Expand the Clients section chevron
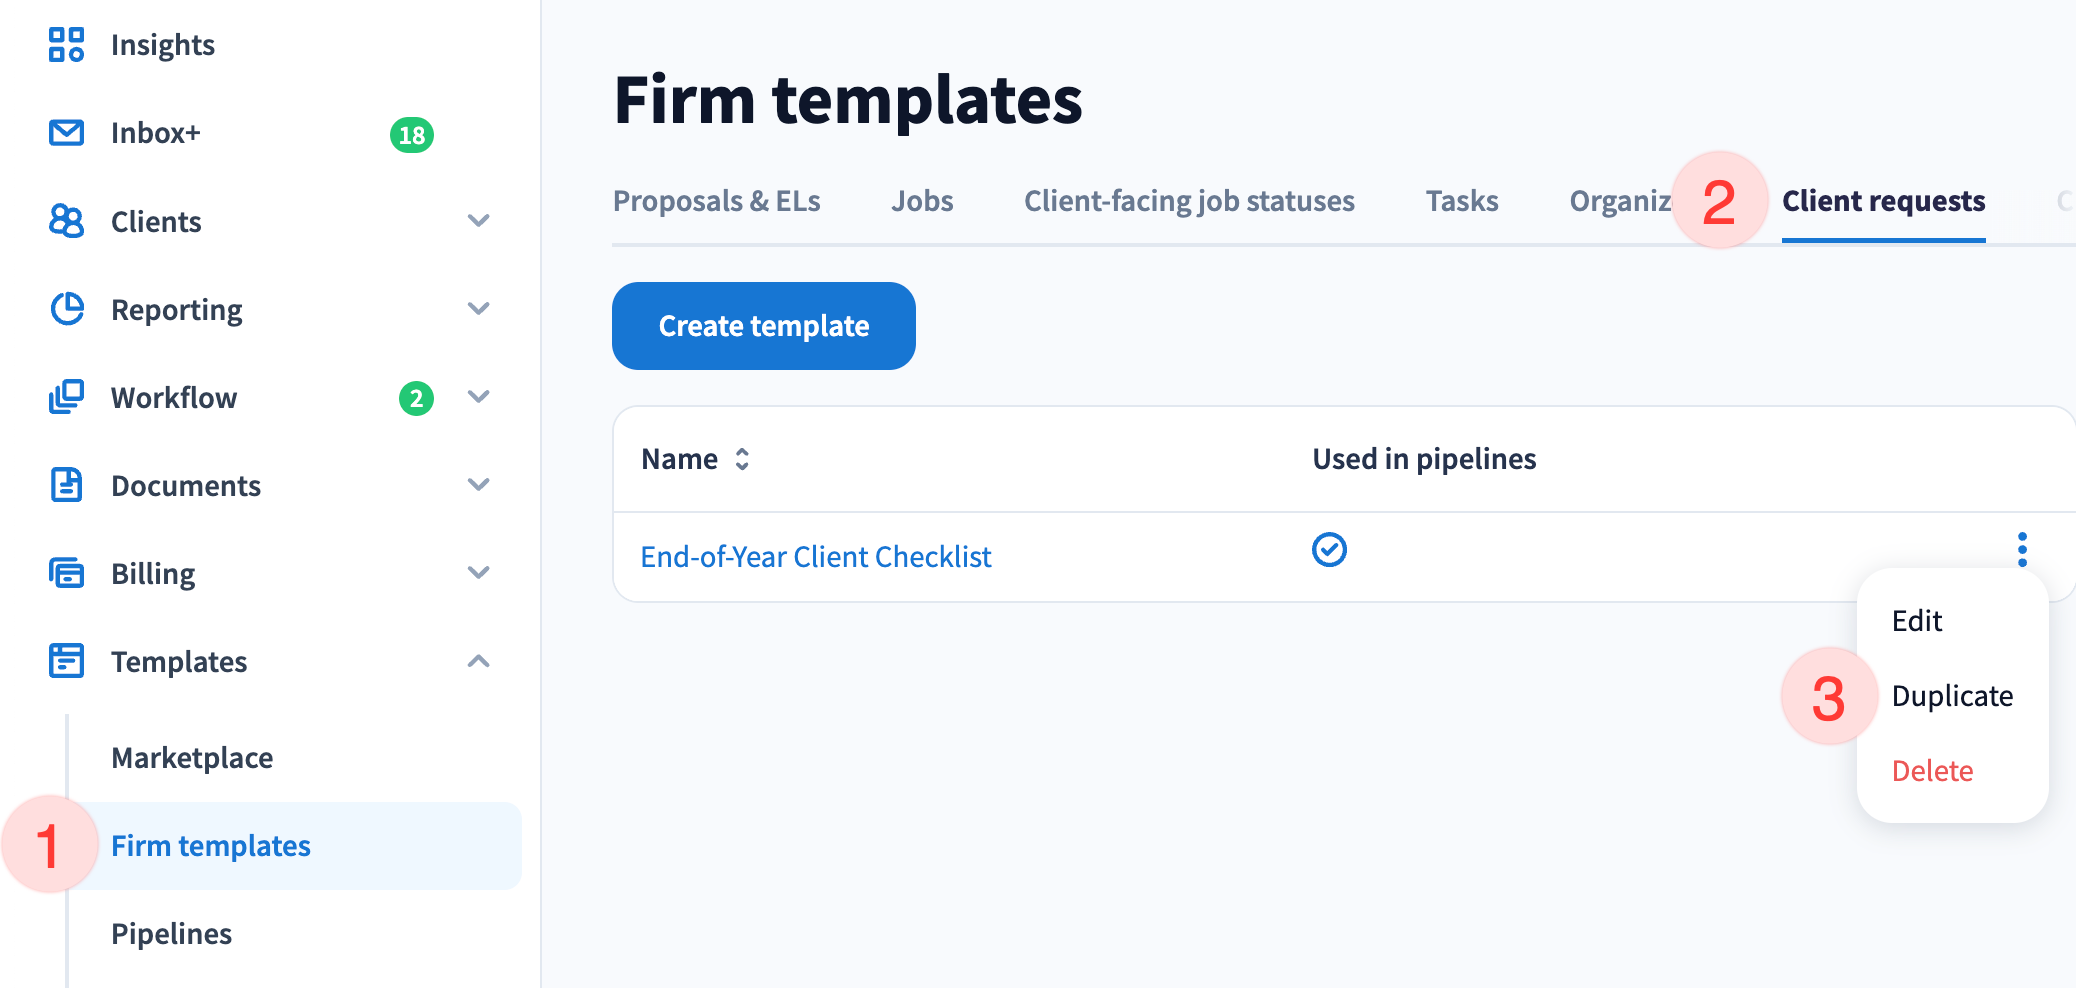 coord(478,221)
